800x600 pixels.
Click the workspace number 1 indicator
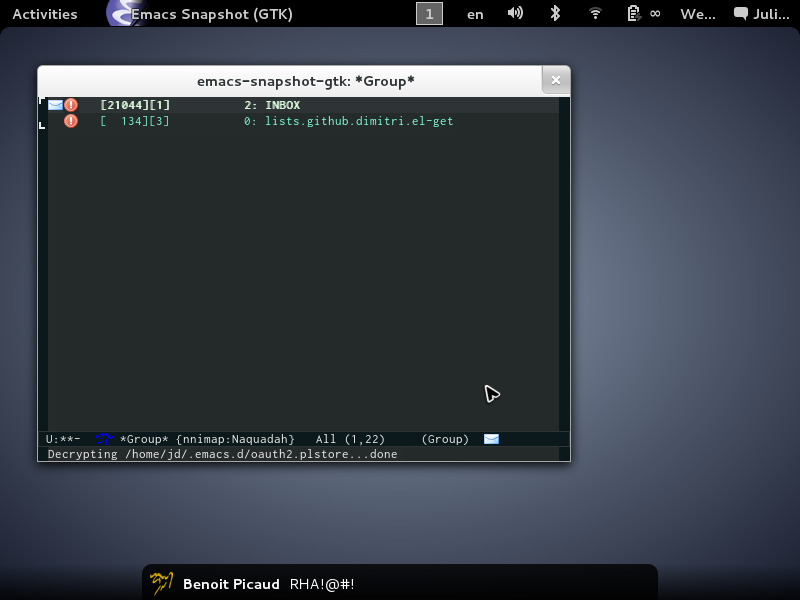(x=428, y=13)
